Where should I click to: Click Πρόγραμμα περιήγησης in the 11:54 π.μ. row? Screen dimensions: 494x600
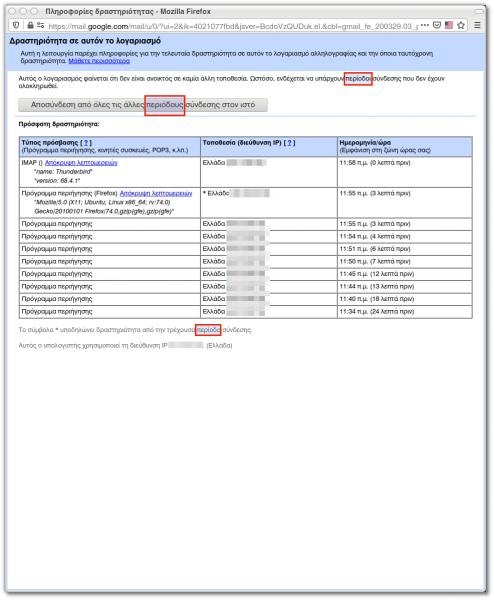coord(57,236)
